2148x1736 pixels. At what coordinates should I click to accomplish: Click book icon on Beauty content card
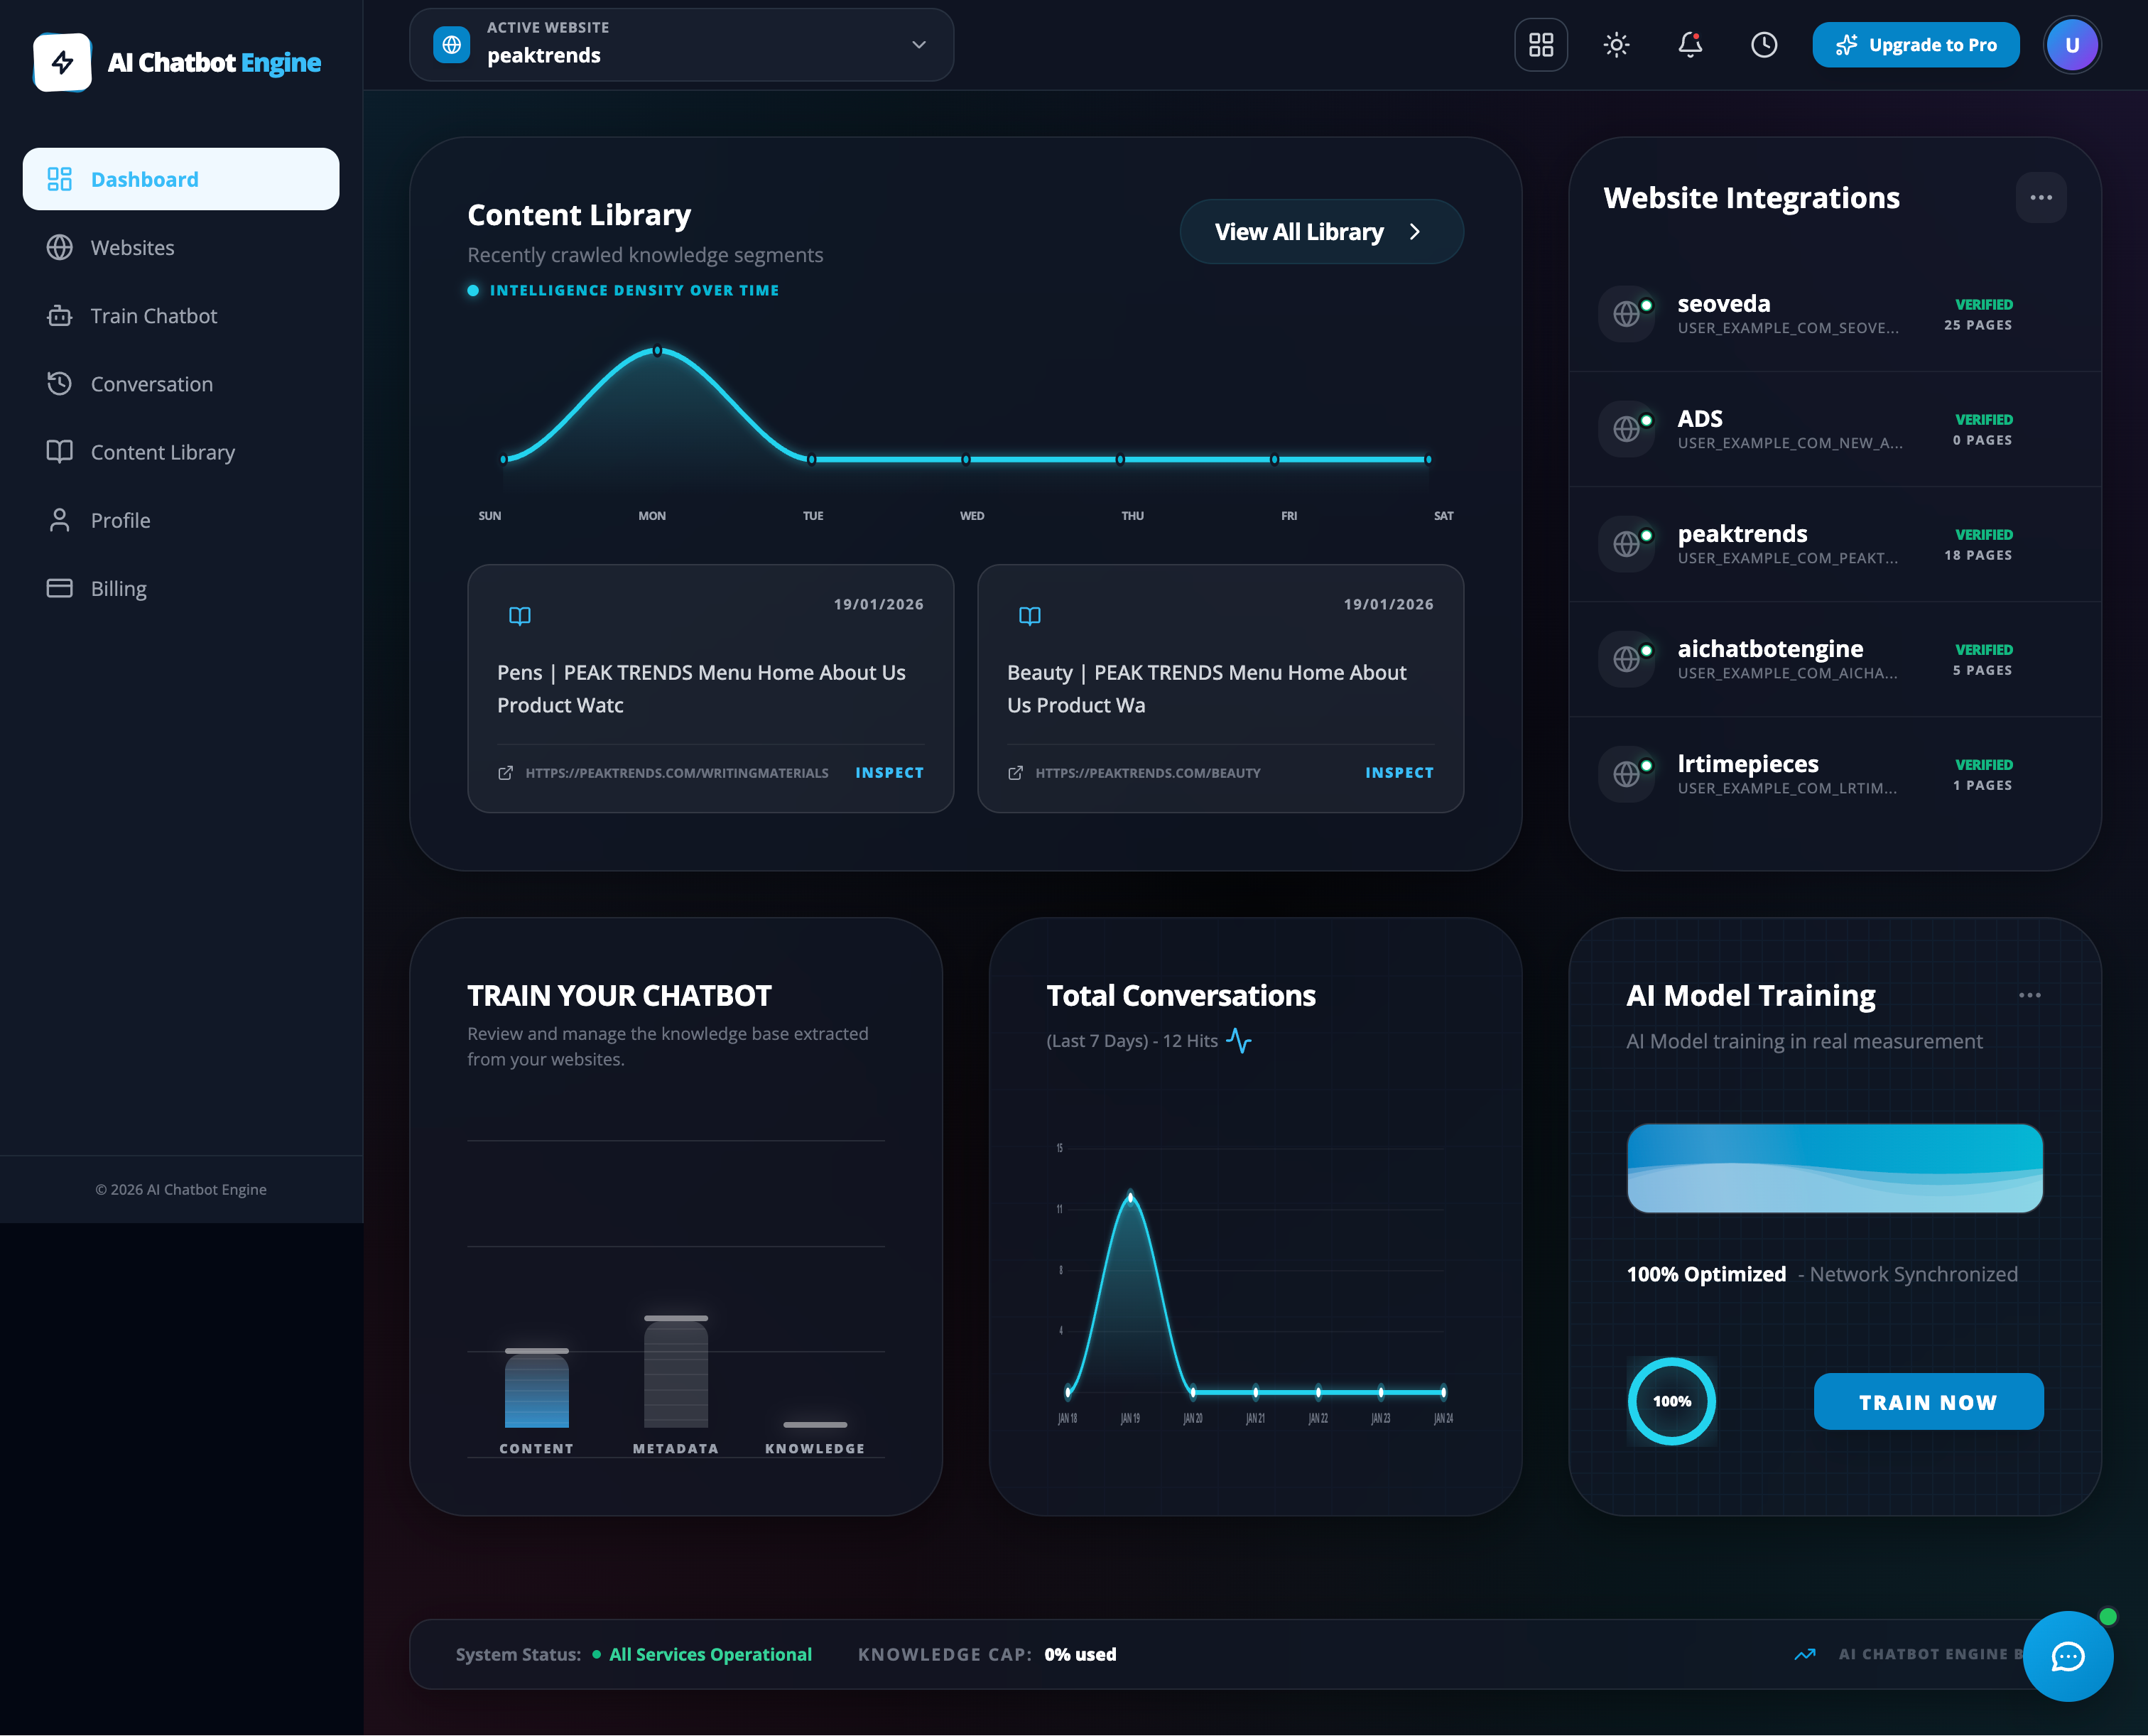pos(1030,616)
